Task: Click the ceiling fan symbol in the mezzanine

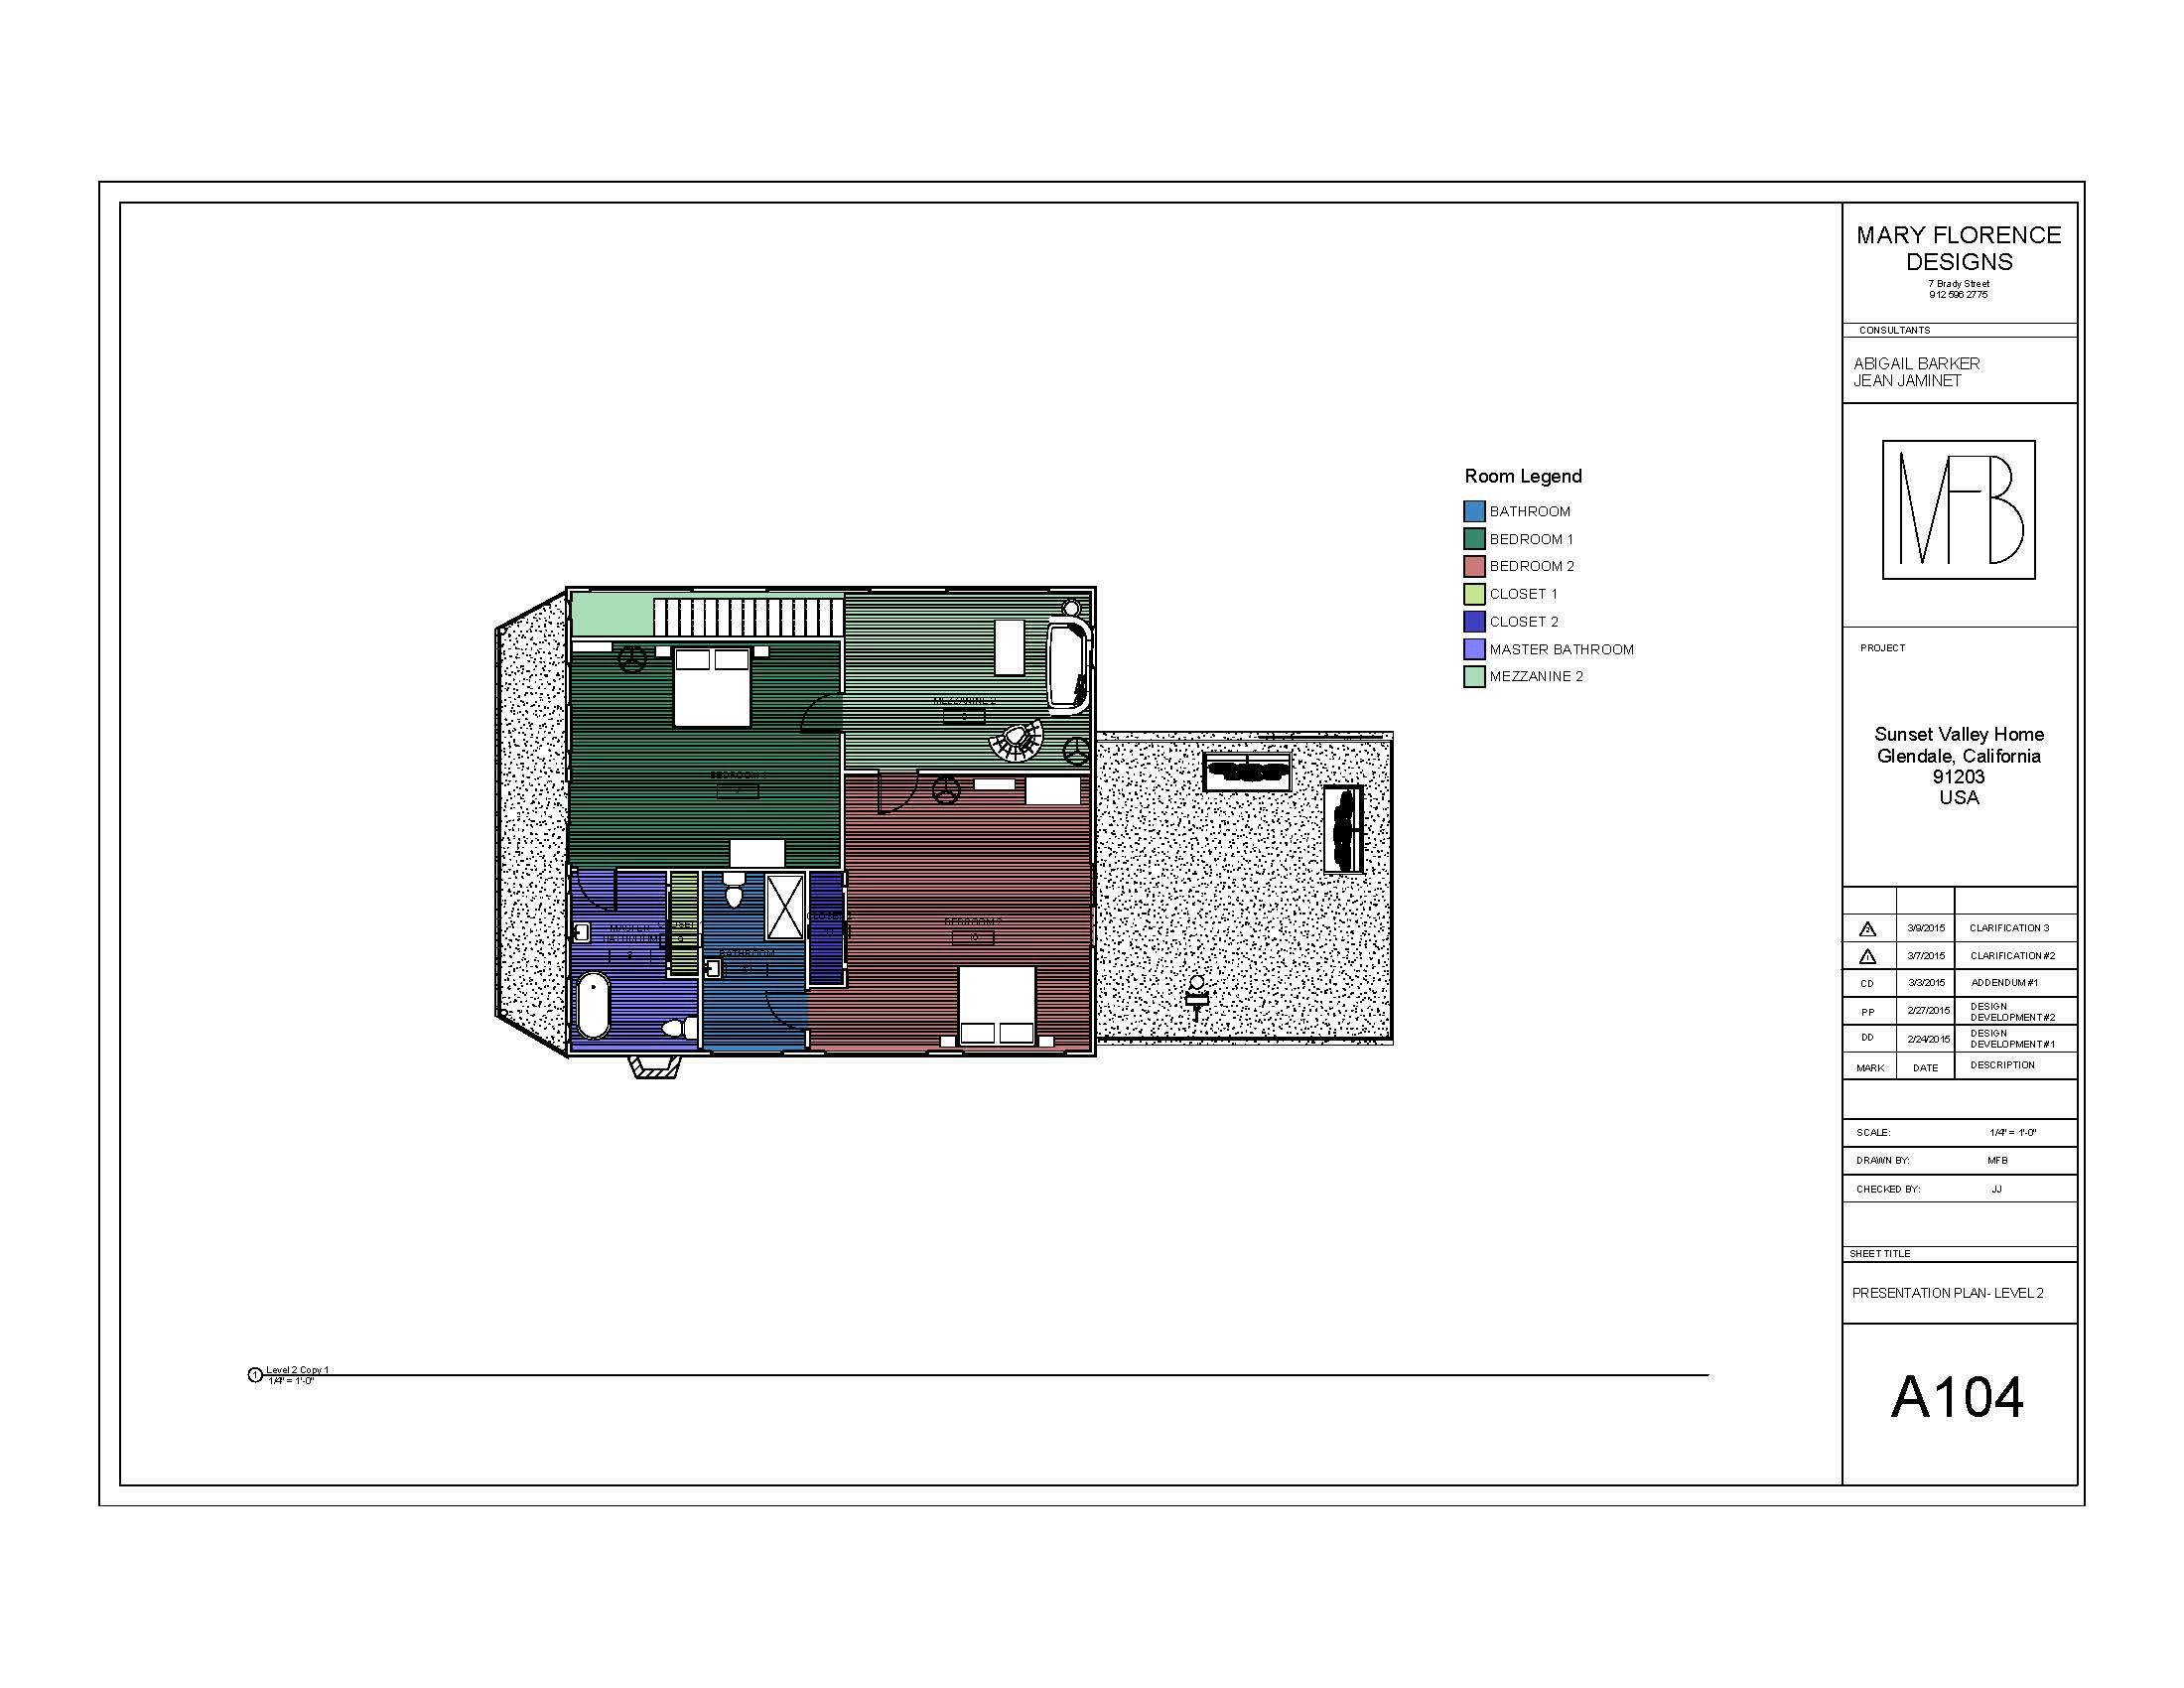Action: coord(1076,749)
